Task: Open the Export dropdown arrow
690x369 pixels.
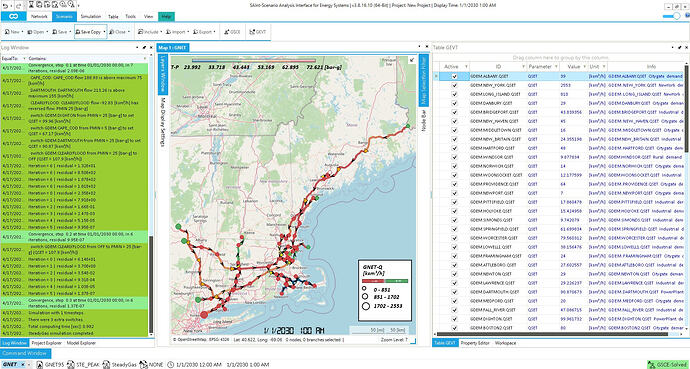Action: tap(215, 32)
